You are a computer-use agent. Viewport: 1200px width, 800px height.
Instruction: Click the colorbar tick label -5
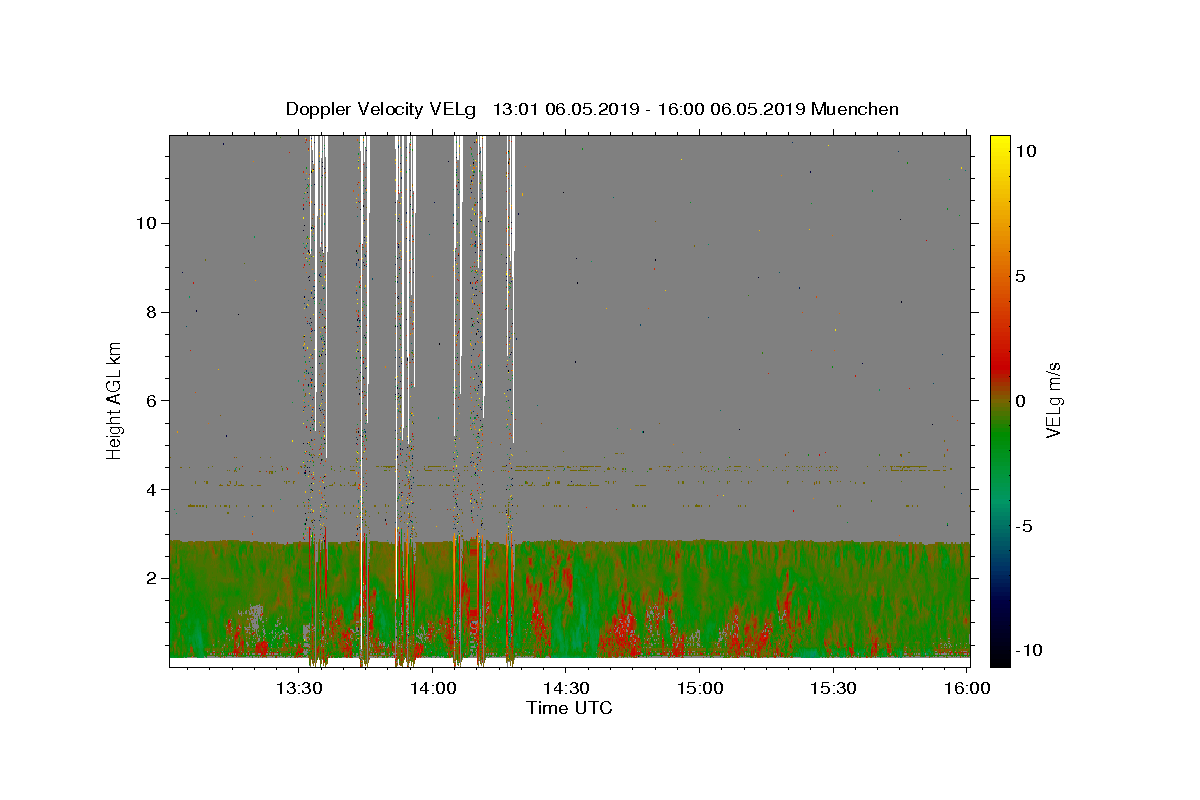1023,526
